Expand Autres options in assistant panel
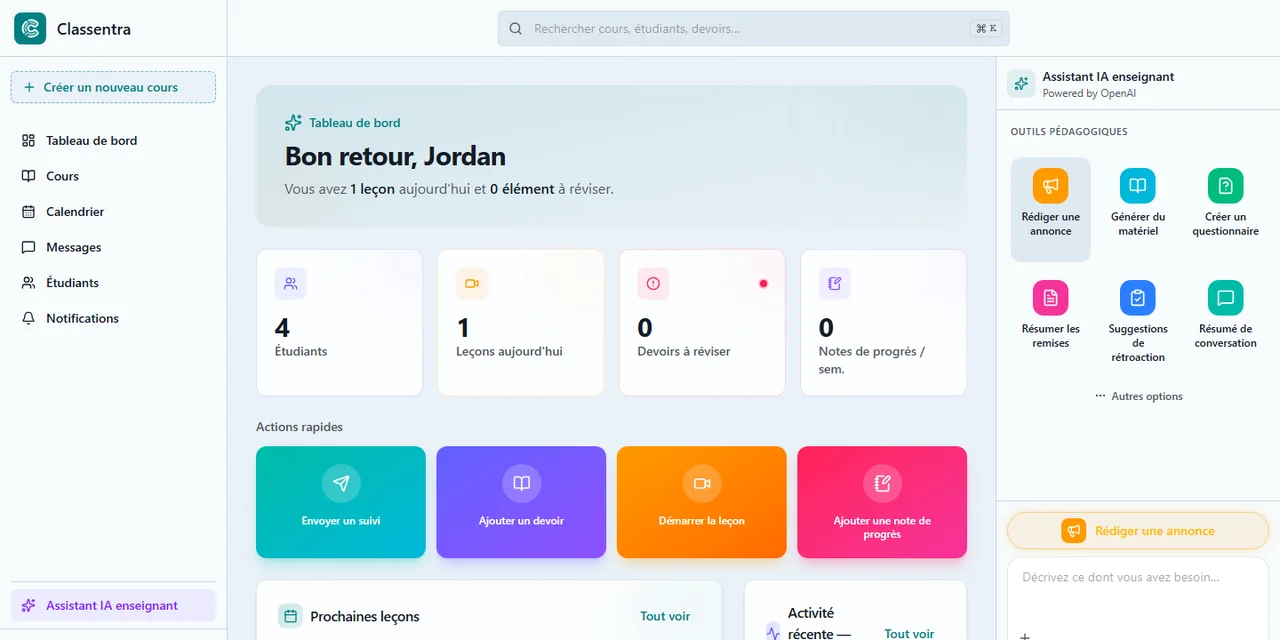 point(1138,396)
